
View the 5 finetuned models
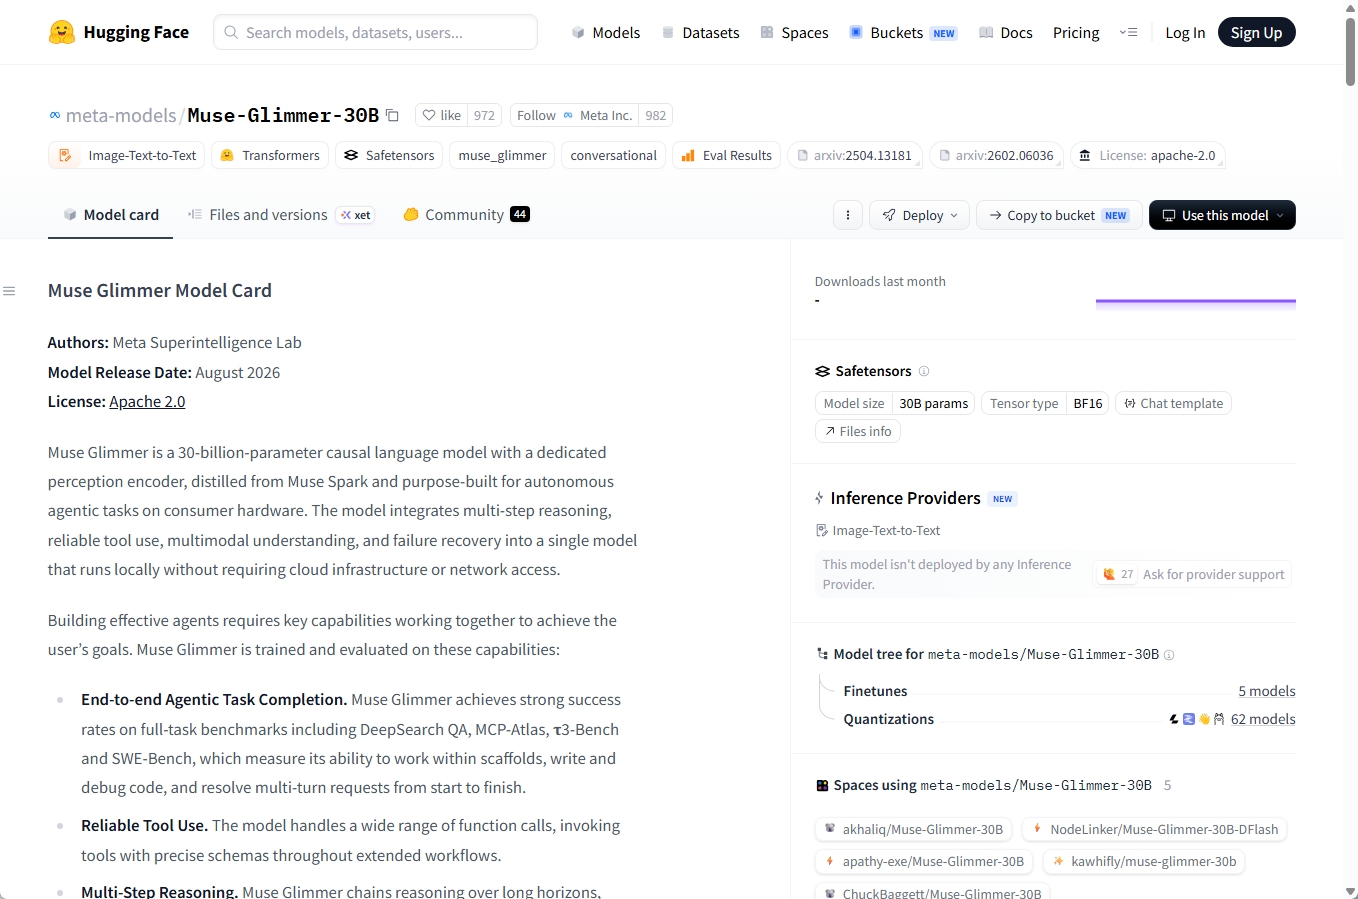tap(1266, 691)
